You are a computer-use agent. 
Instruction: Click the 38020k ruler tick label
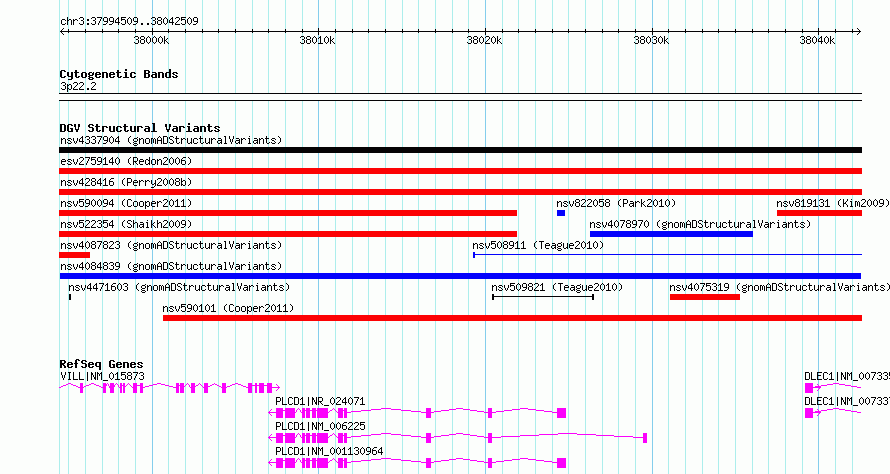tap(484, 40)
